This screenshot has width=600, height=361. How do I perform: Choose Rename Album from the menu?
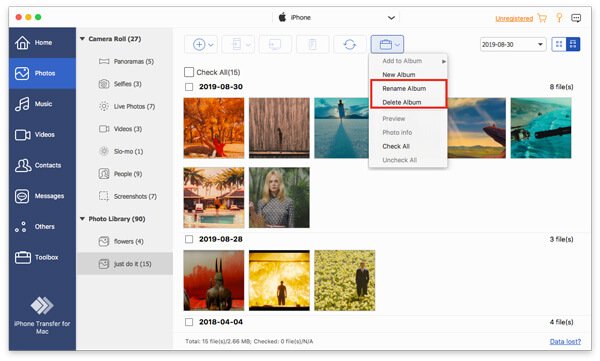(x=404, y=88)
